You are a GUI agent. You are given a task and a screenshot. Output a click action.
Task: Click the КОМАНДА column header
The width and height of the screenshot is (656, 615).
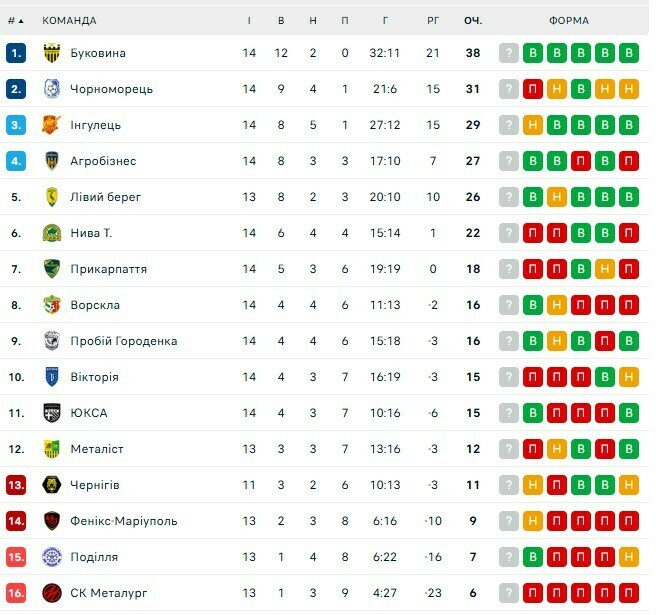tap(70, 20)
